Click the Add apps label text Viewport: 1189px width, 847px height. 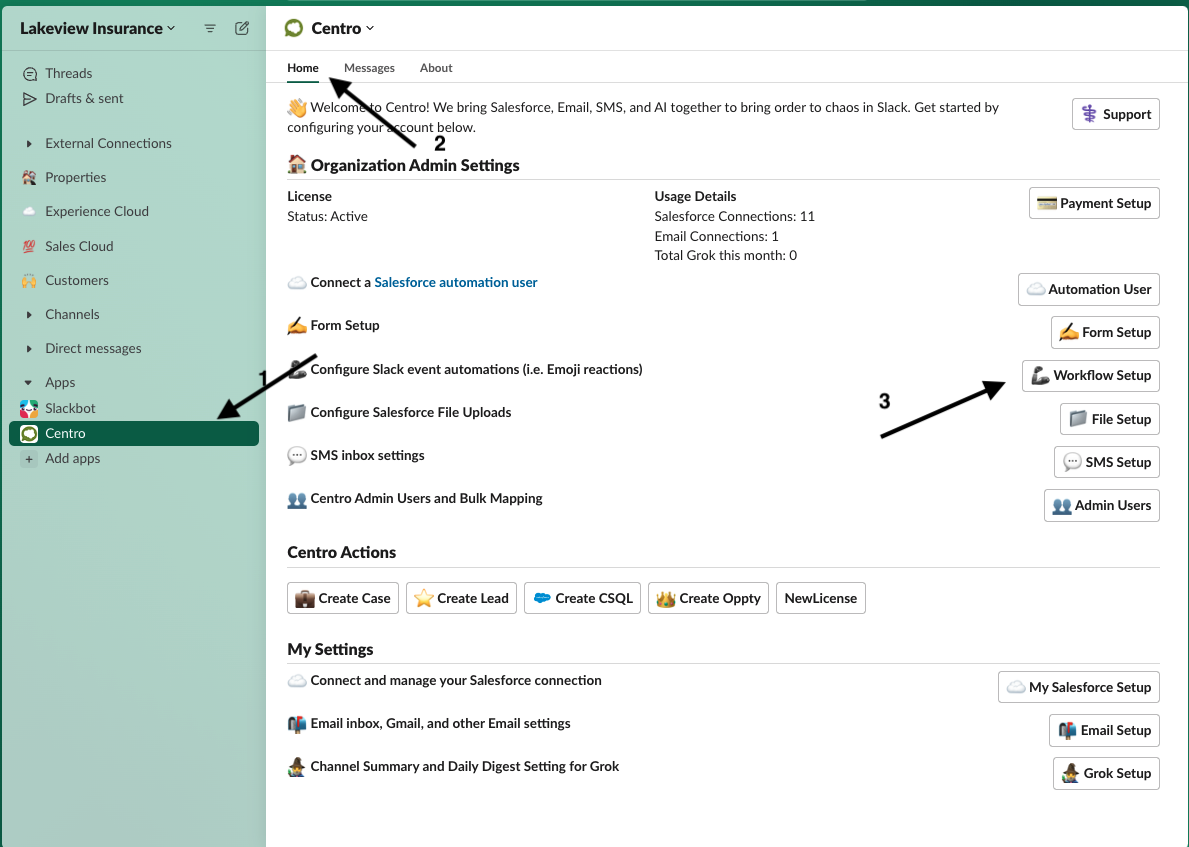73,459
